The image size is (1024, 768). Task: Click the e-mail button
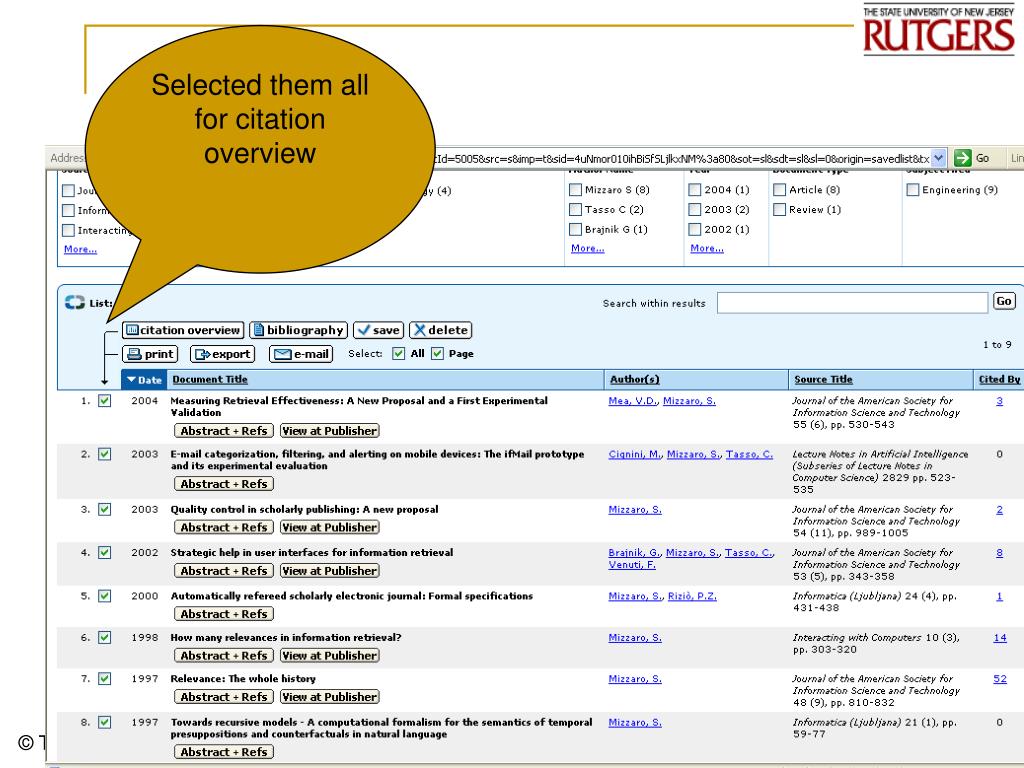[x=301, y=354]
